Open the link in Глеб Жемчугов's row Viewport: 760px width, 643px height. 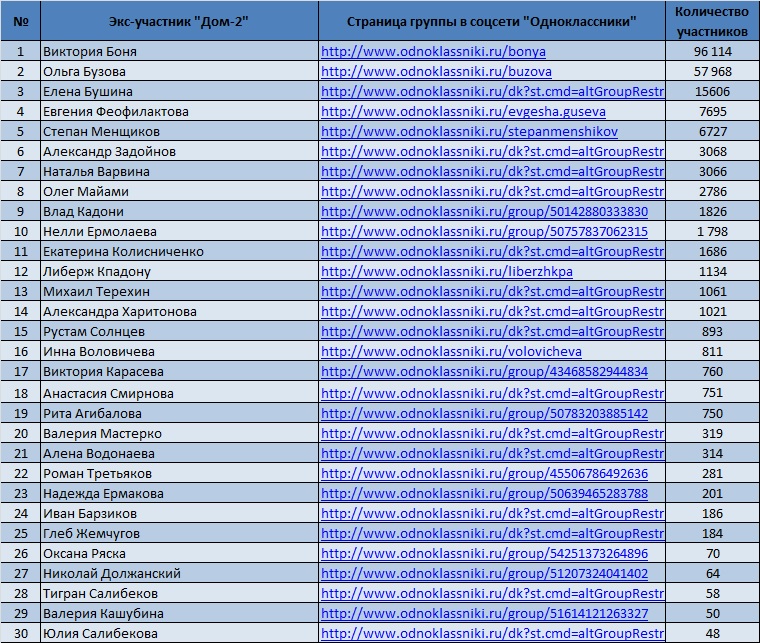tap(492, 533)
